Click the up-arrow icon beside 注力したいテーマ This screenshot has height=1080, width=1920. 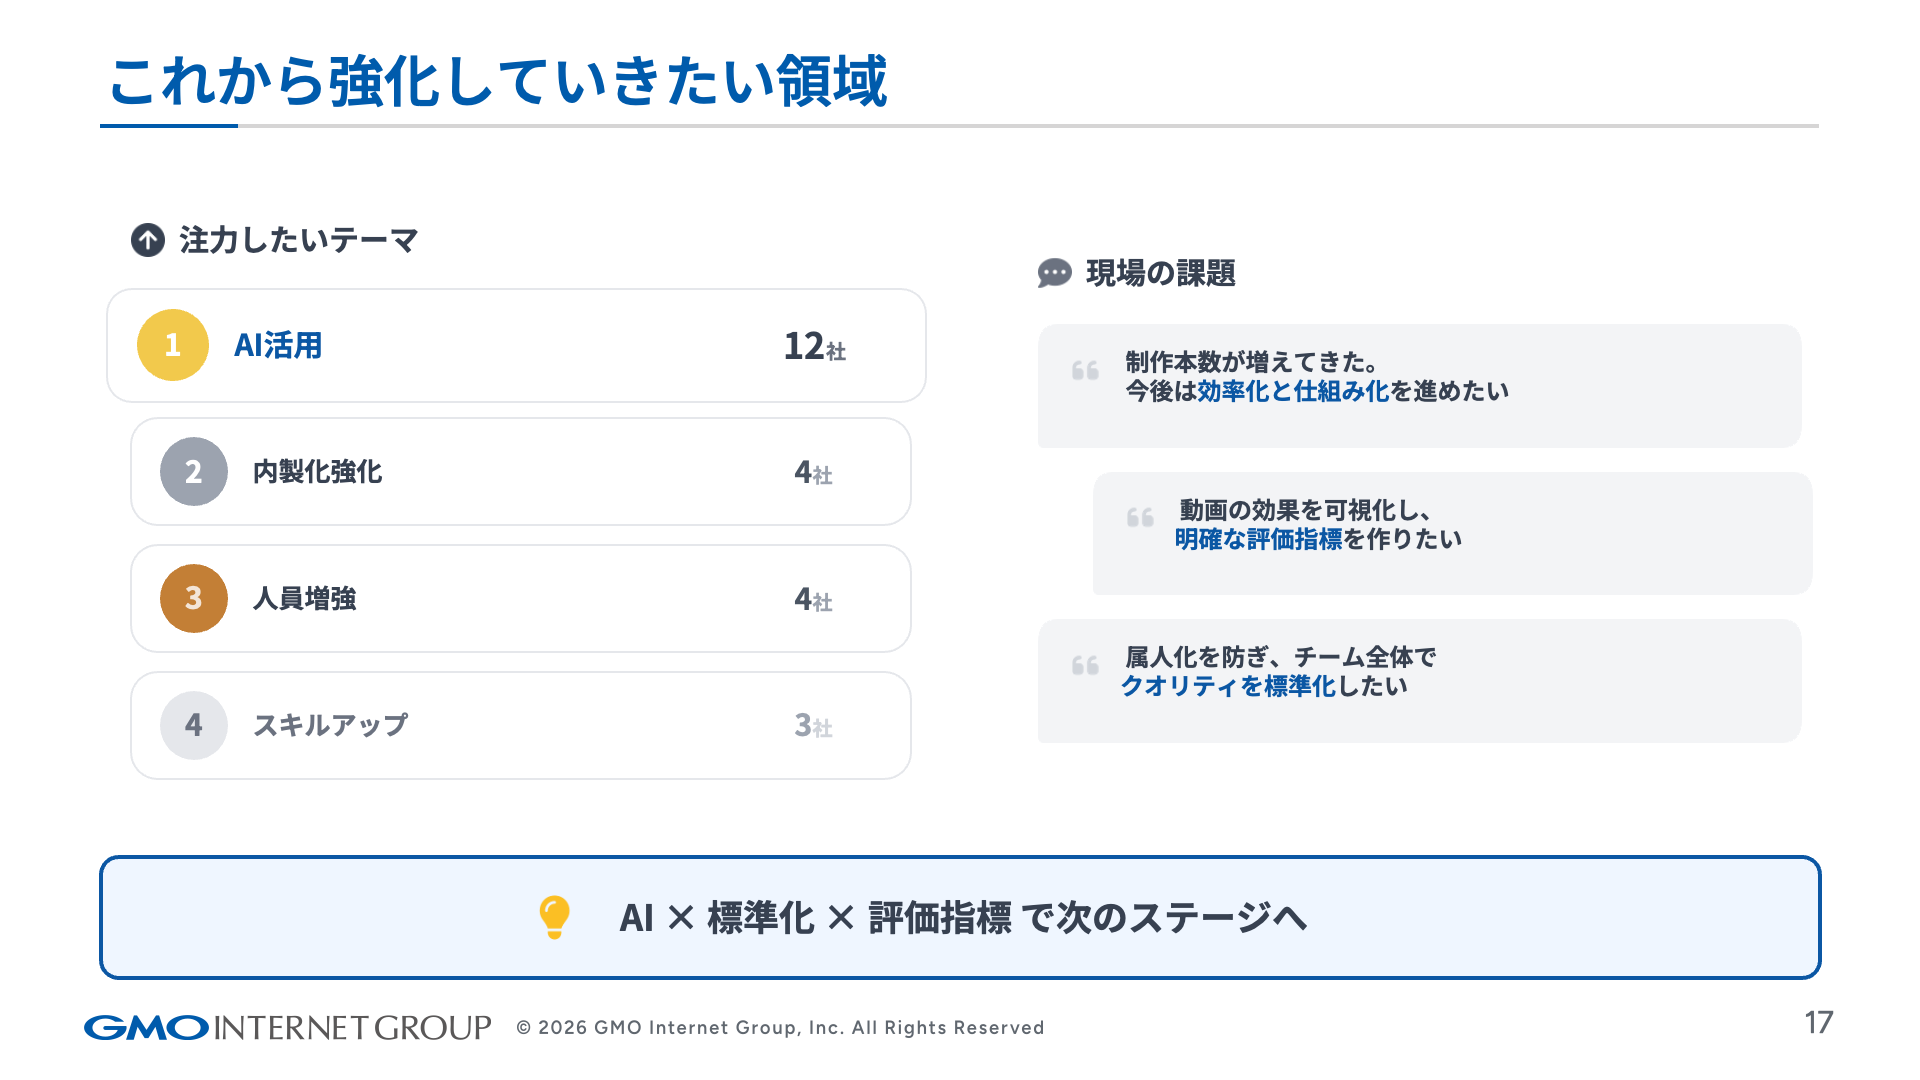pos(148,240)
